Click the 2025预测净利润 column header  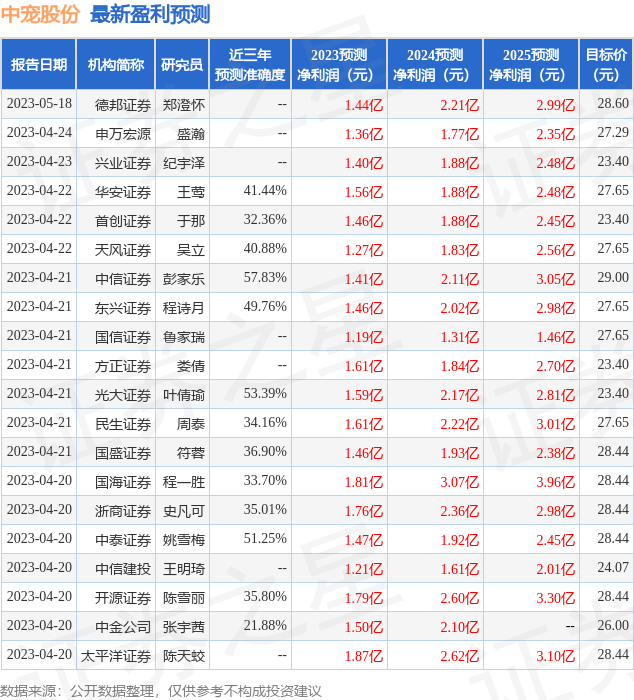click(x=531, y=65)
